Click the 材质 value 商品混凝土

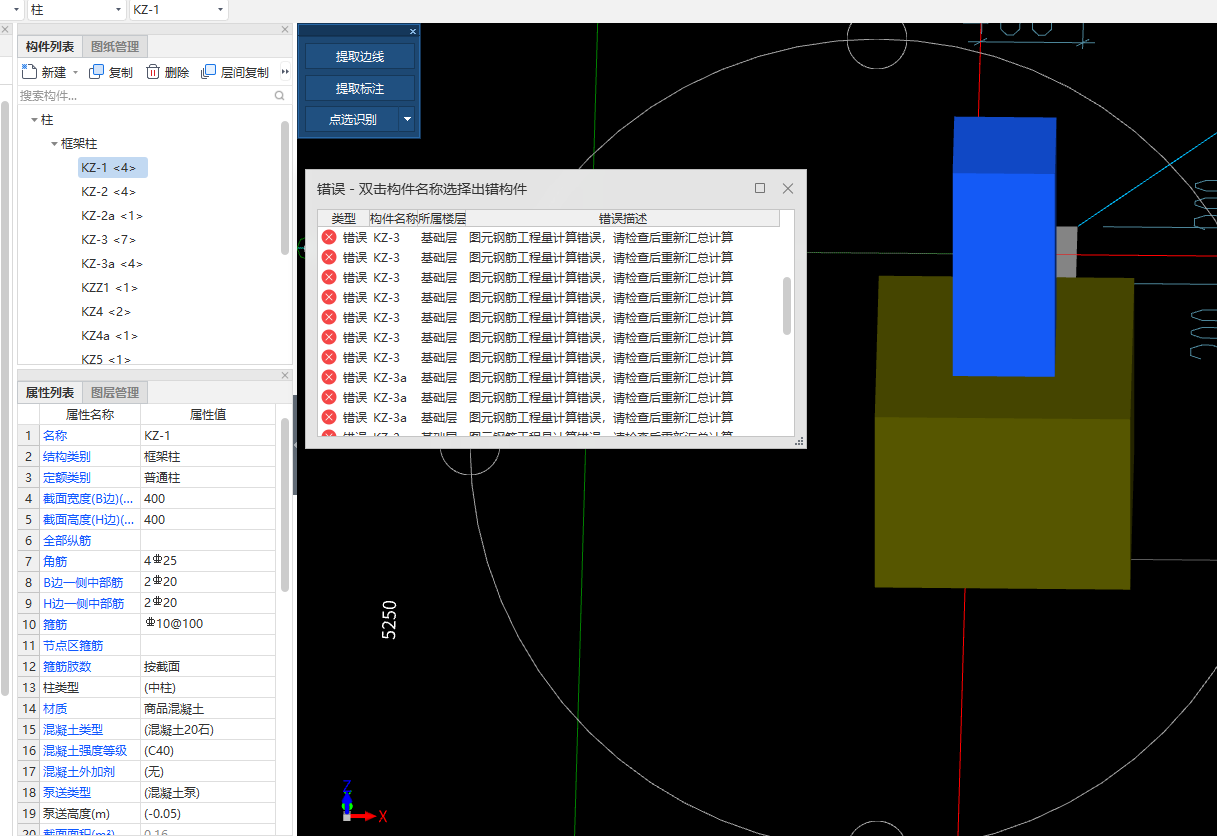point(208,709)
